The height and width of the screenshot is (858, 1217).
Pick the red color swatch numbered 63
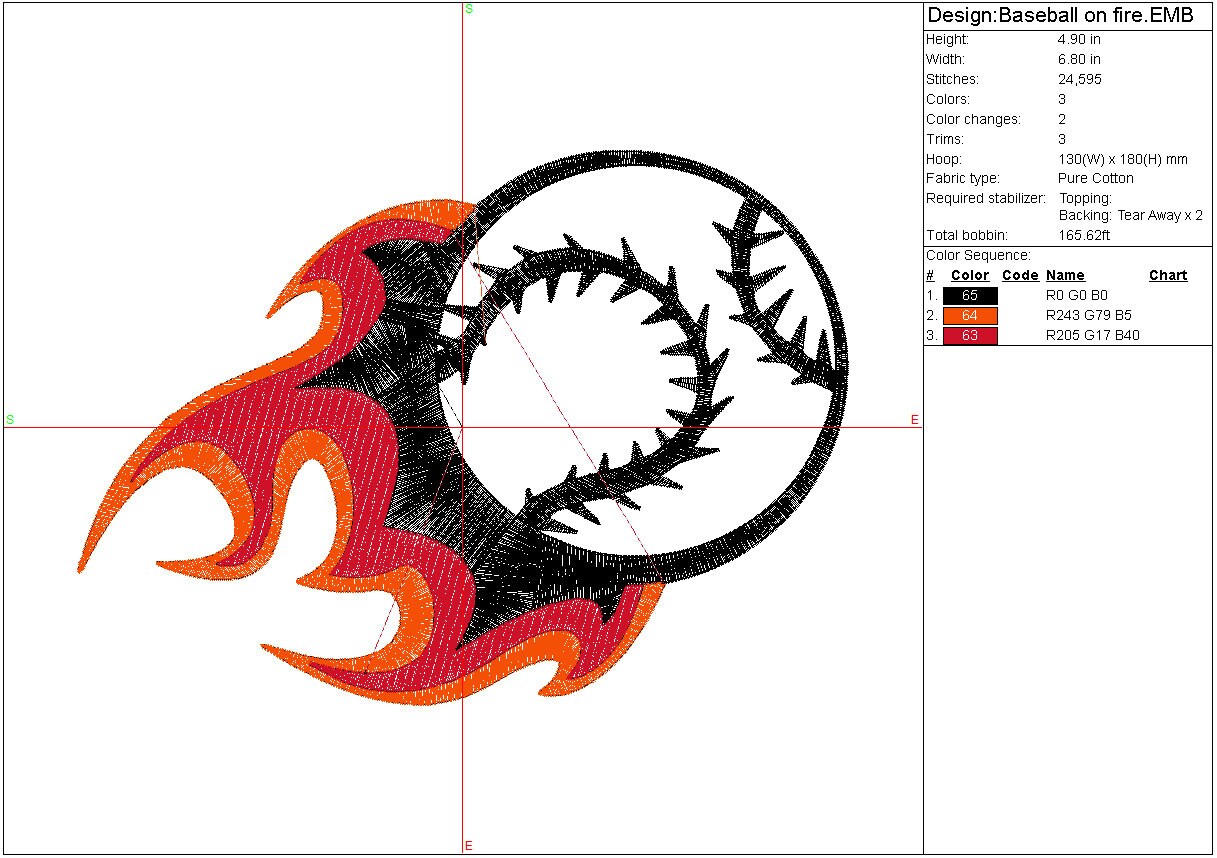pos(970,336)
